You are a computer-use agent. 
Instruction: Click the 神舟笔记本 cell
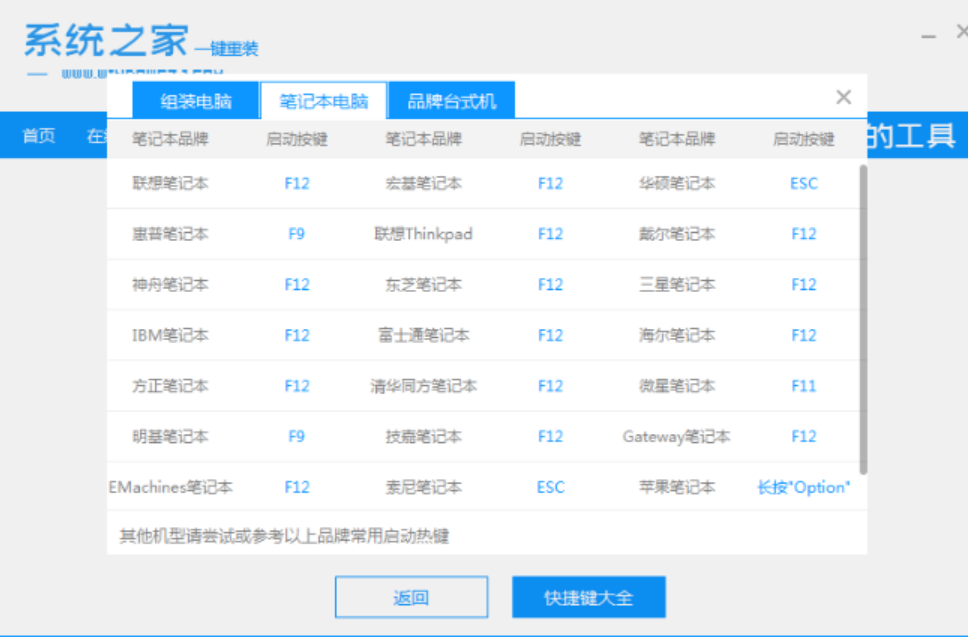pyautogui.click(x=170, y=285)
